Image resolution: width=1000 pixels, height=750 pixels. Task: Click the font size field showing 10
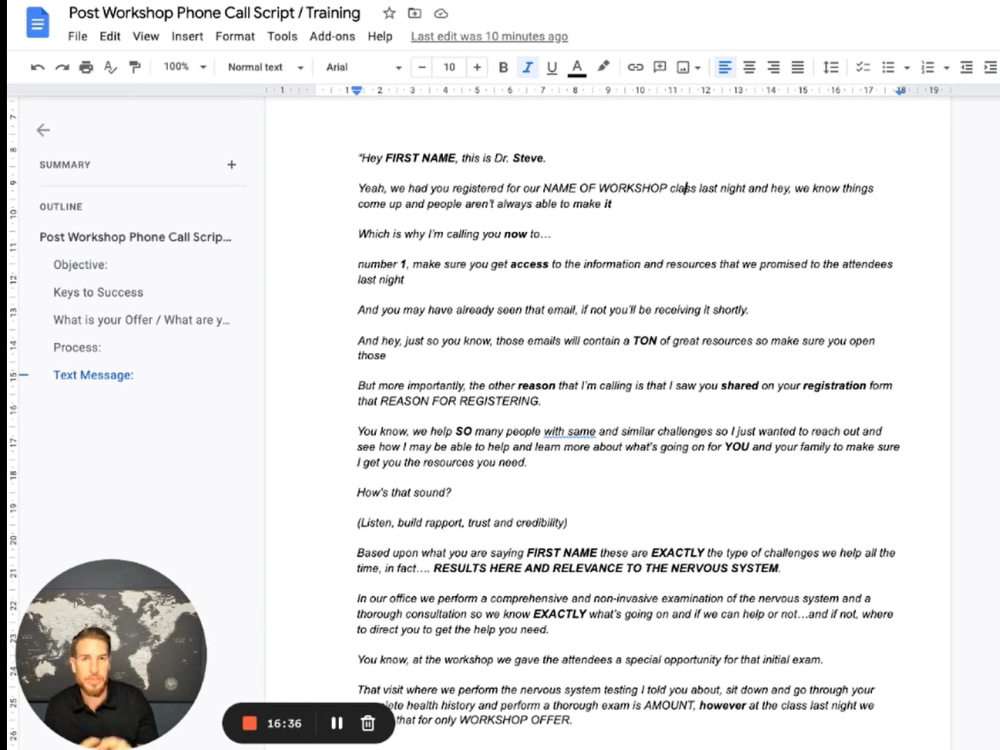(450, 67)
